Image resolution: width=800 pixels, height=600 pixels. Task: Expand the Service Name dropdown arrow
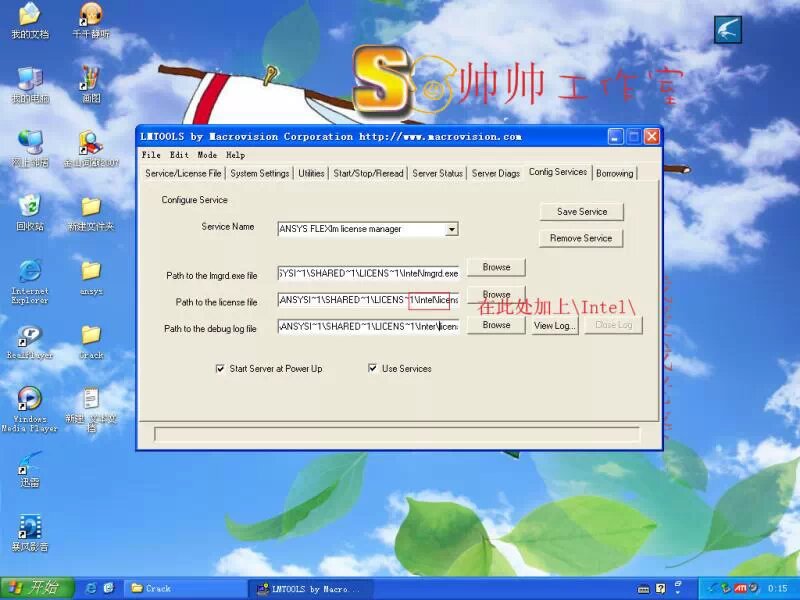tap(451, 229)
